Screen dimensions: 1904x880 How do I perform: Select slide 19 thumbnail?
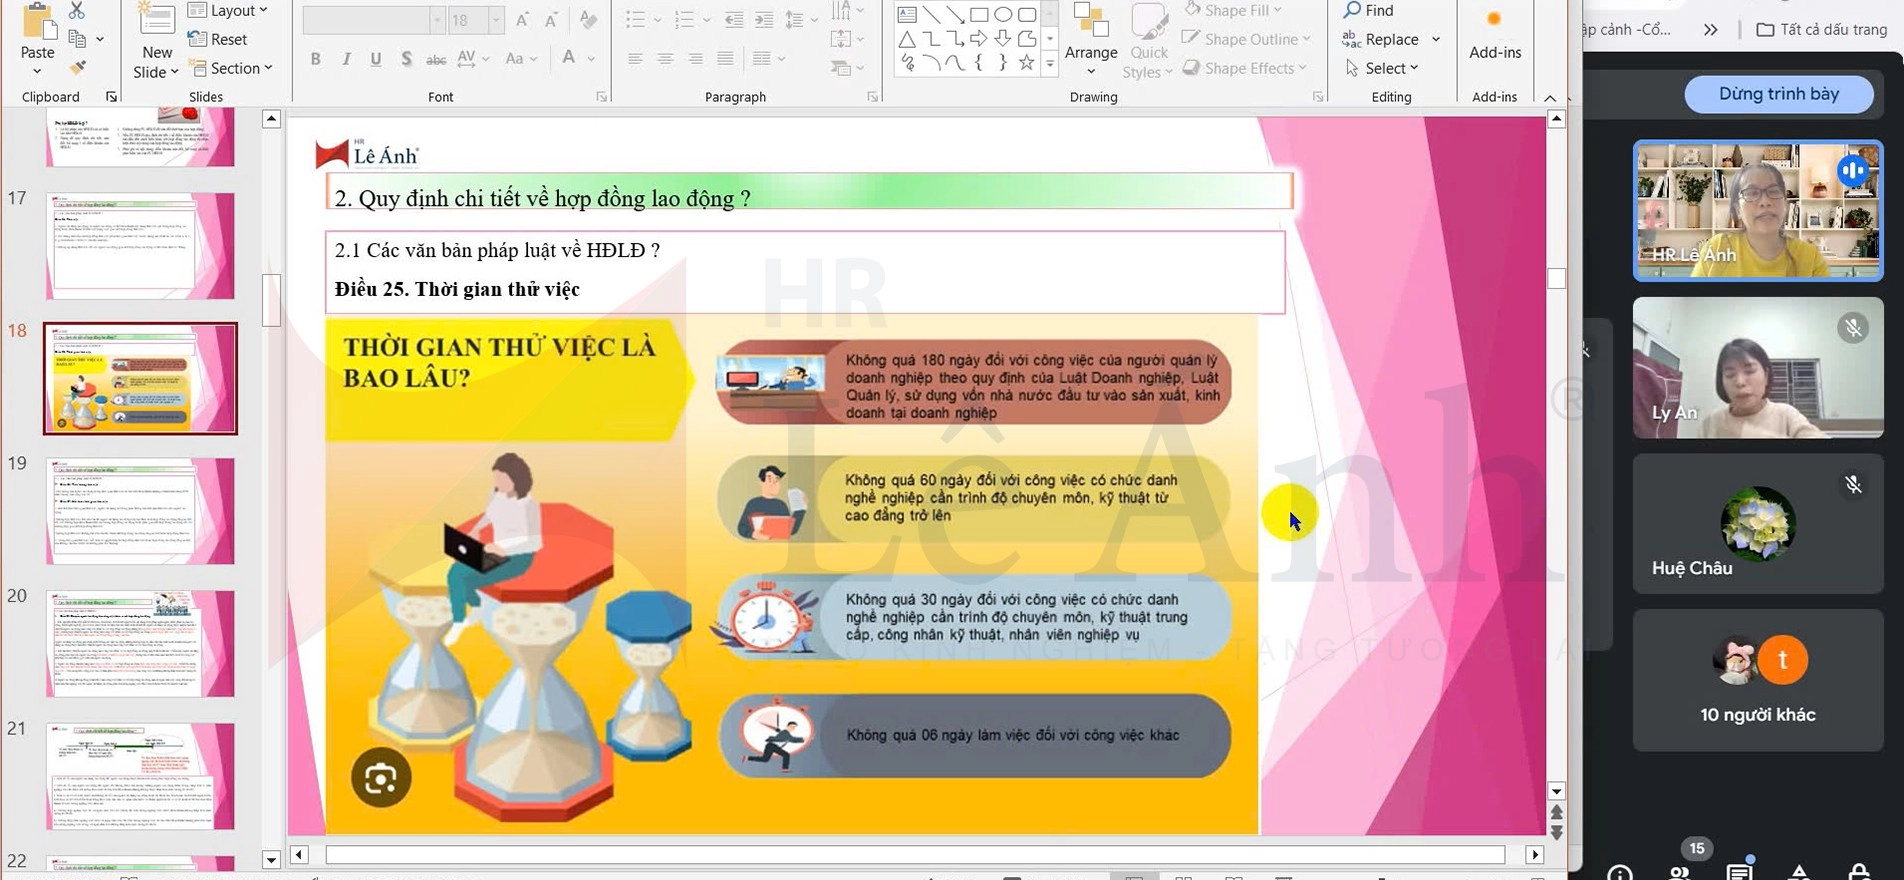pos(140,511)
